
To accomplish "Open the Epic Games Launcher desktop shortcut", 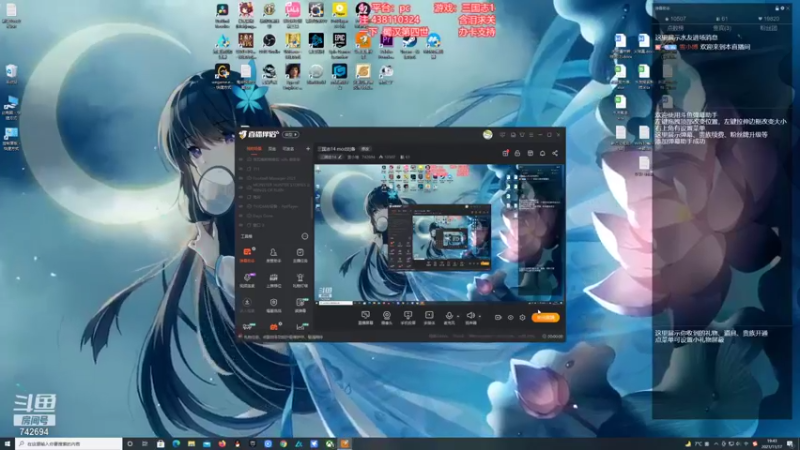I will click(339, 45).
